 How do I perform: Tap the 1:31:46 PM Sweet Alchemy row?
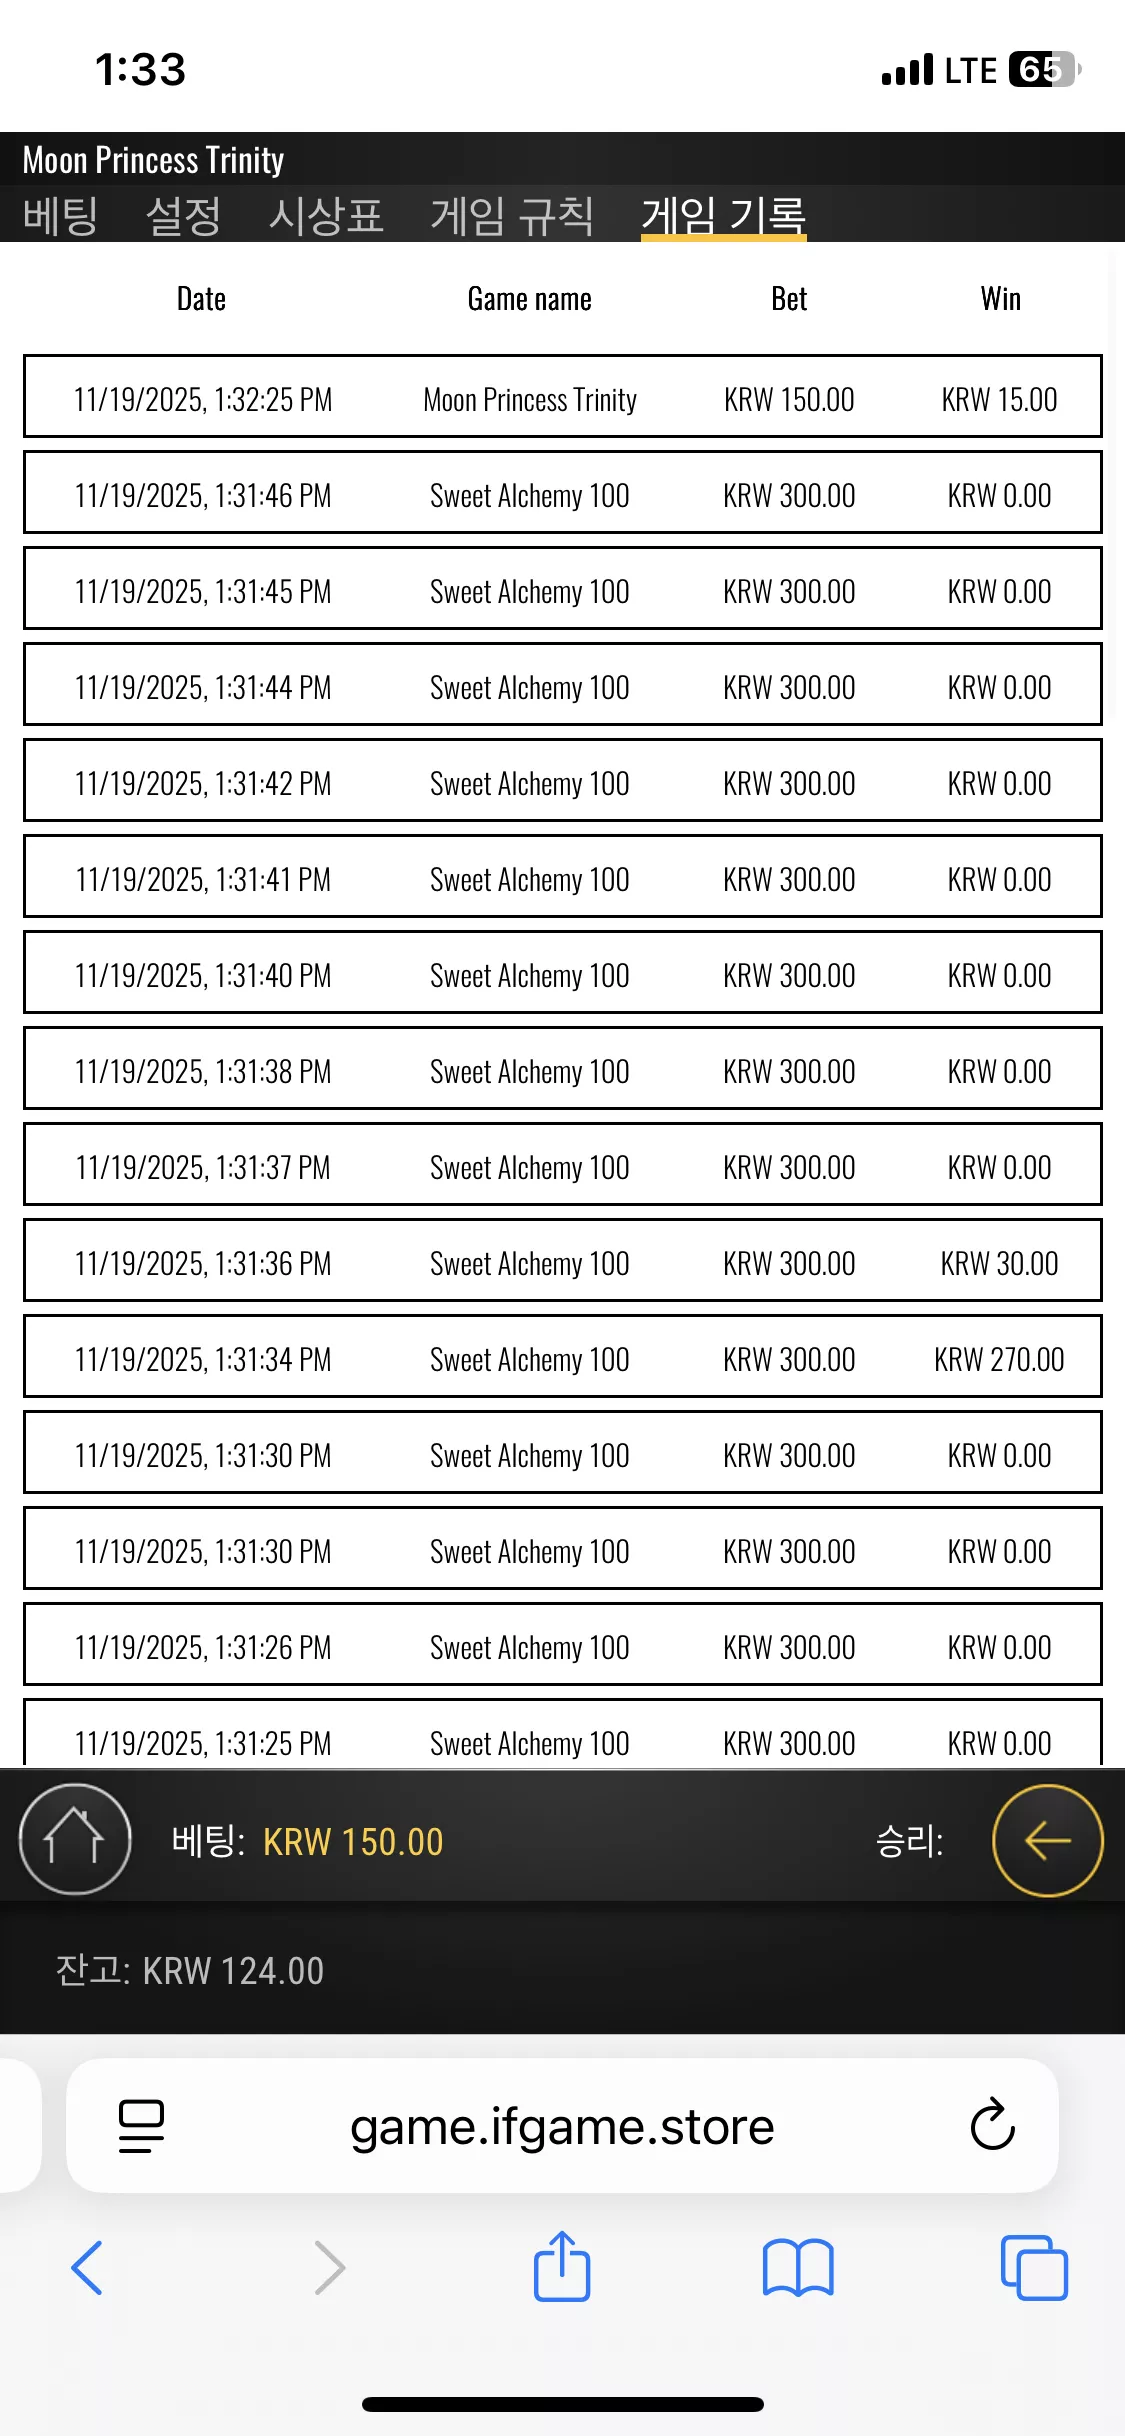[x=562, y=492]
